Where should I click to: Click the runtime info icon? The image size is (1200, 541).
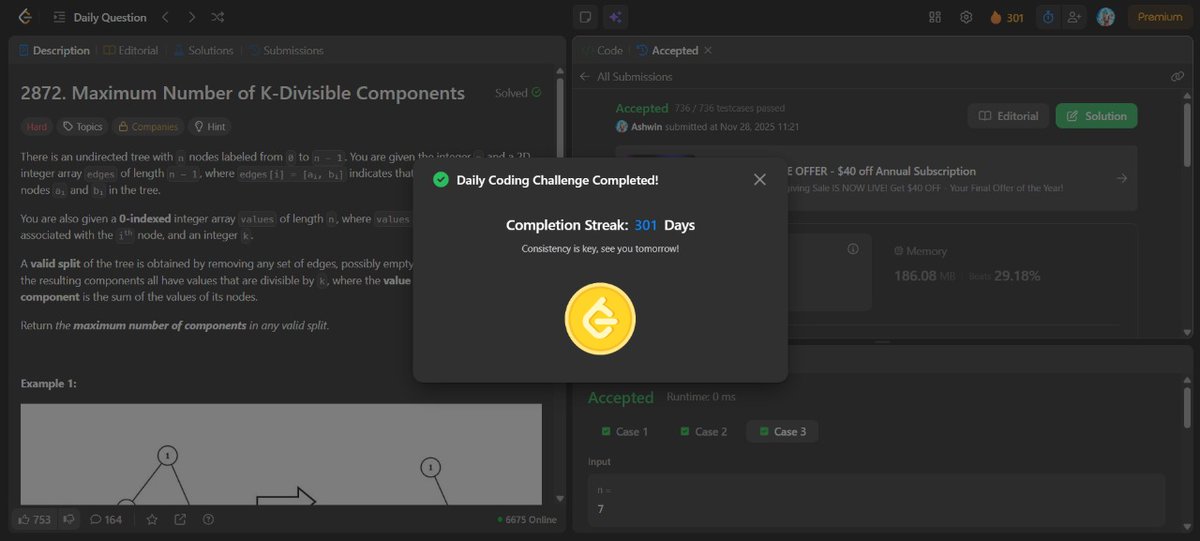click(853, 249)
